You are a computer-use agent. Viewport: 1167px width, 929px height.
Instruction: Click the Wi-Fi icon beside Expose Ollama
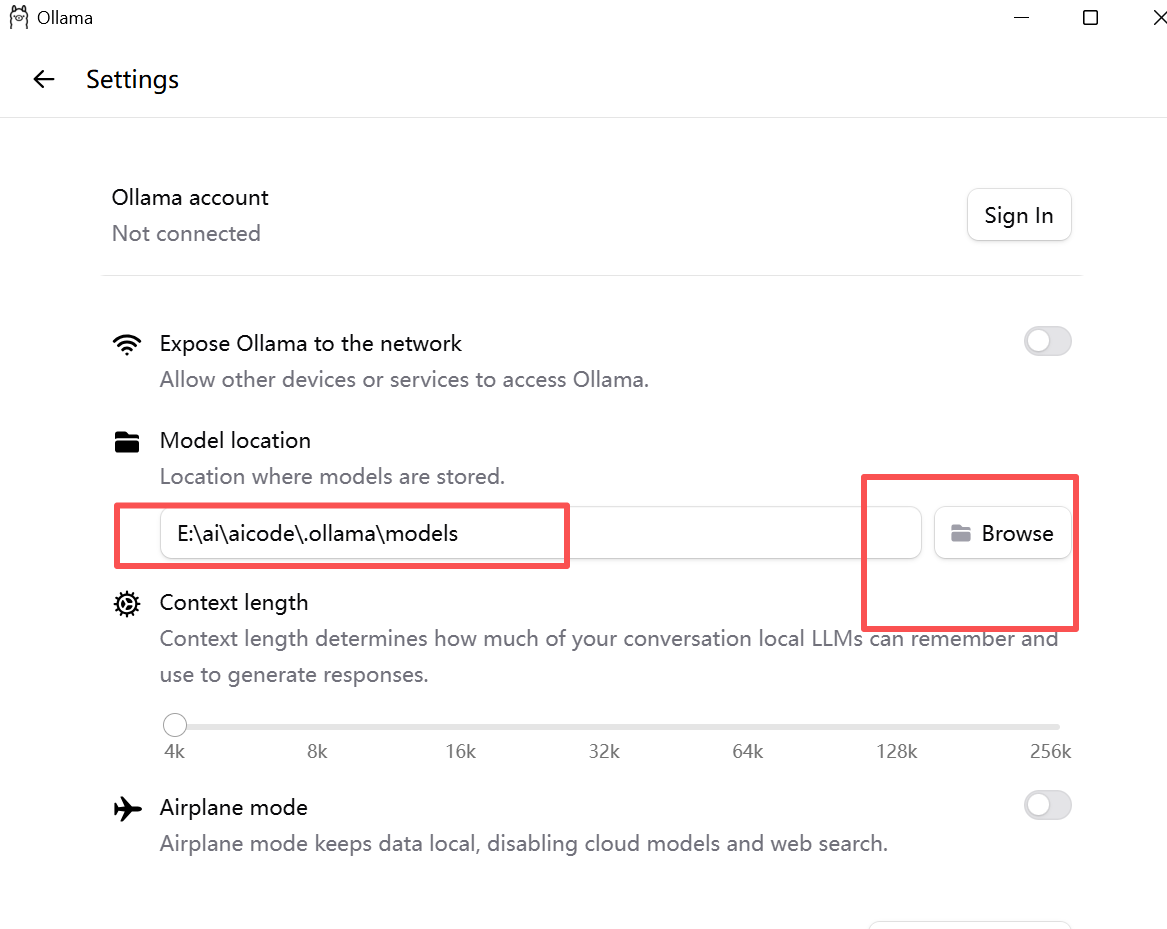coord(127,344)
